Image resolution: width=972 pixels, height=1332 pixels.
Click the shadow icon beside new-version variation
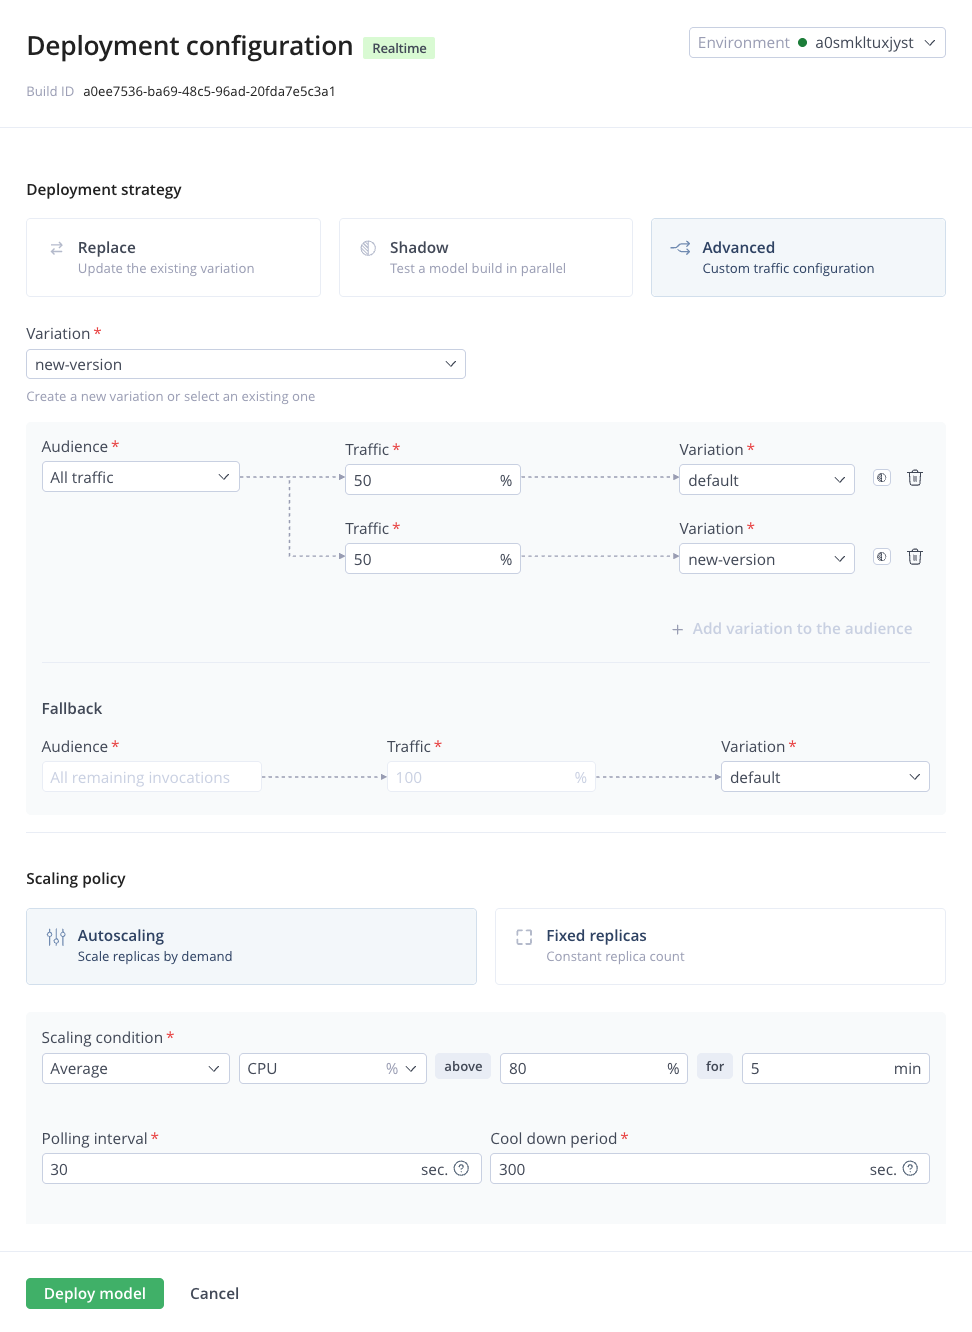click(881, 557)
